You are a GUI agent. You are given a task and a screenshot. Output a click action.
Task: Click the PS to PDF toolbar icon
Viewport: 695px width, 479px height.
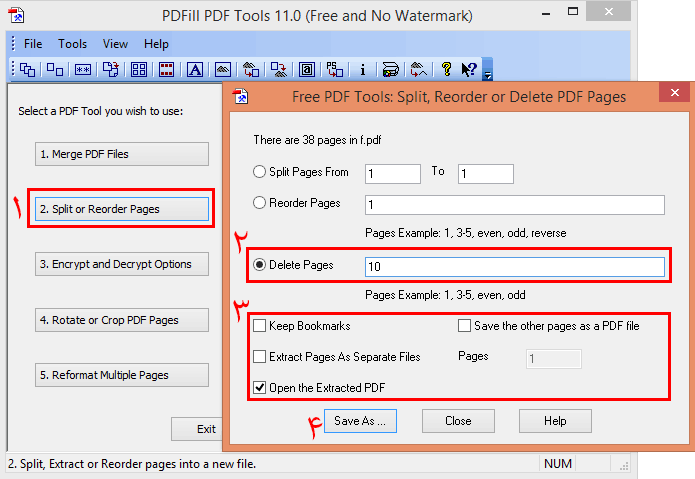pos(335,69)
